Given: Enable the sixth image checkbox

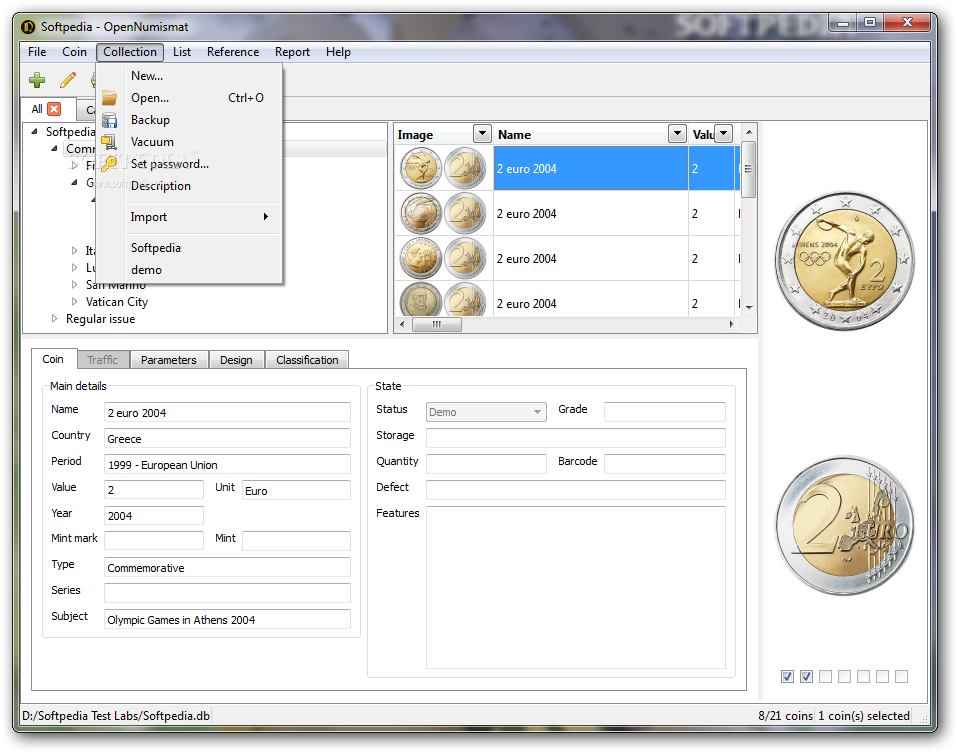Looking at the screenshot, I should tap(882, 676).
